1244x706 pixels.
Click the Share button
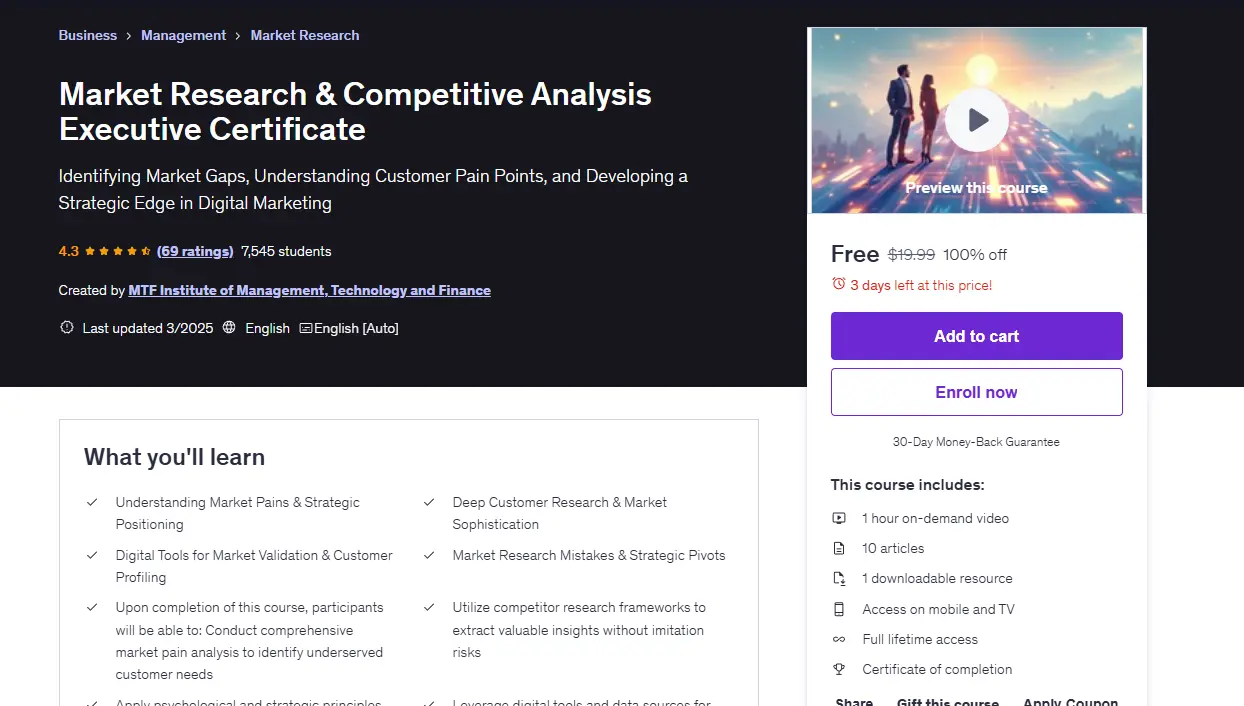854,702
